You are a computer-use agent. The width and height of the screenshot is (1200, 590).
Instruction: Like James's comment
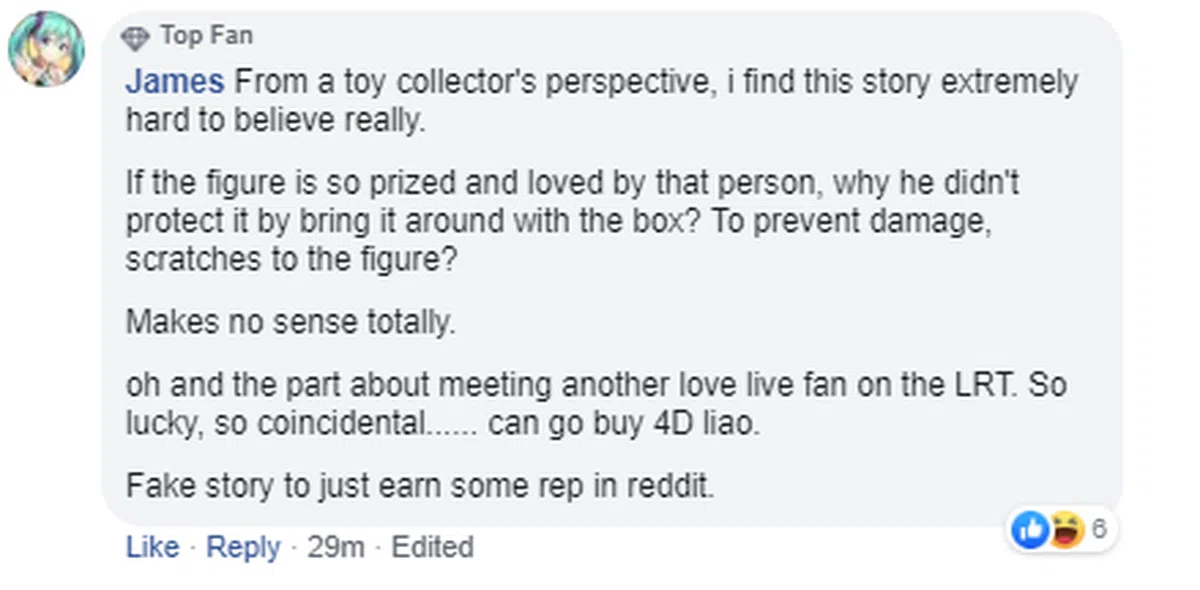(x=152, y=547)
